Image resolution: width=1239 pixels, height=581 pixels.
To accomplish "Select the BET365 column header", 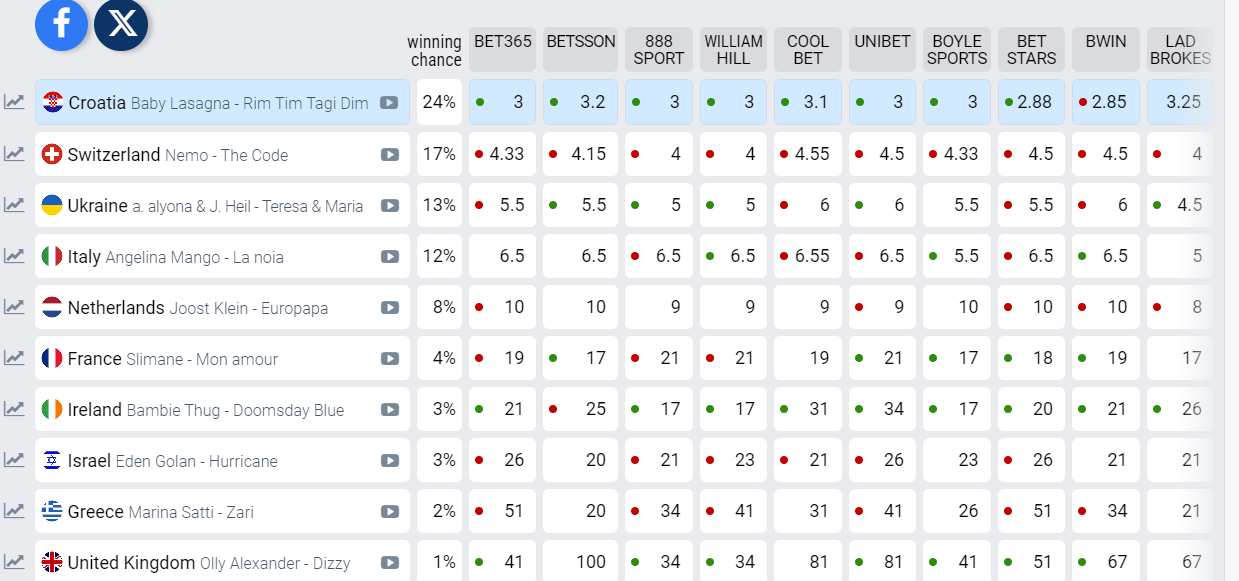I will [503, 42].
